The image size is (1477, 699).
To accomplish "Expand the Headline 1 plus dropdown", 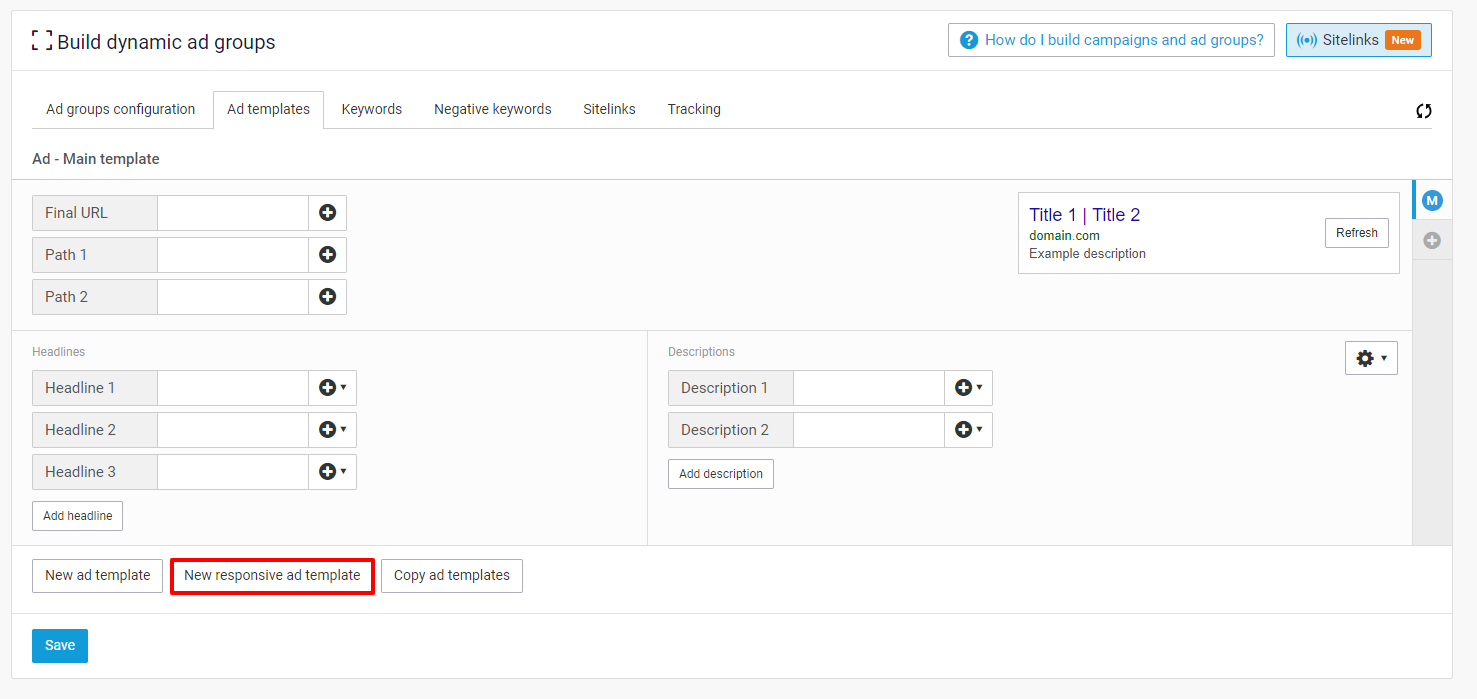I will 332,388.
